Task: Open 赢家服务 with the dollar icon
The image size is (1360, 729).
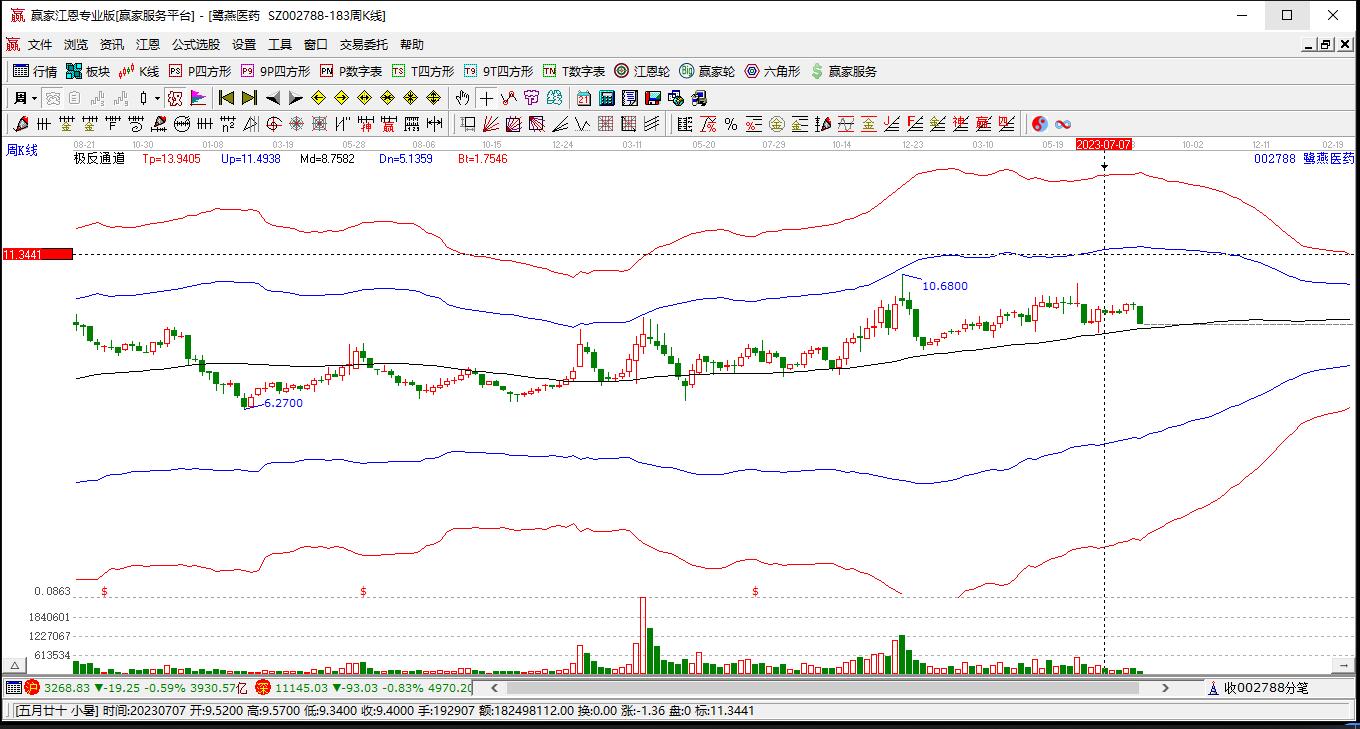Action: click(844, 71)
